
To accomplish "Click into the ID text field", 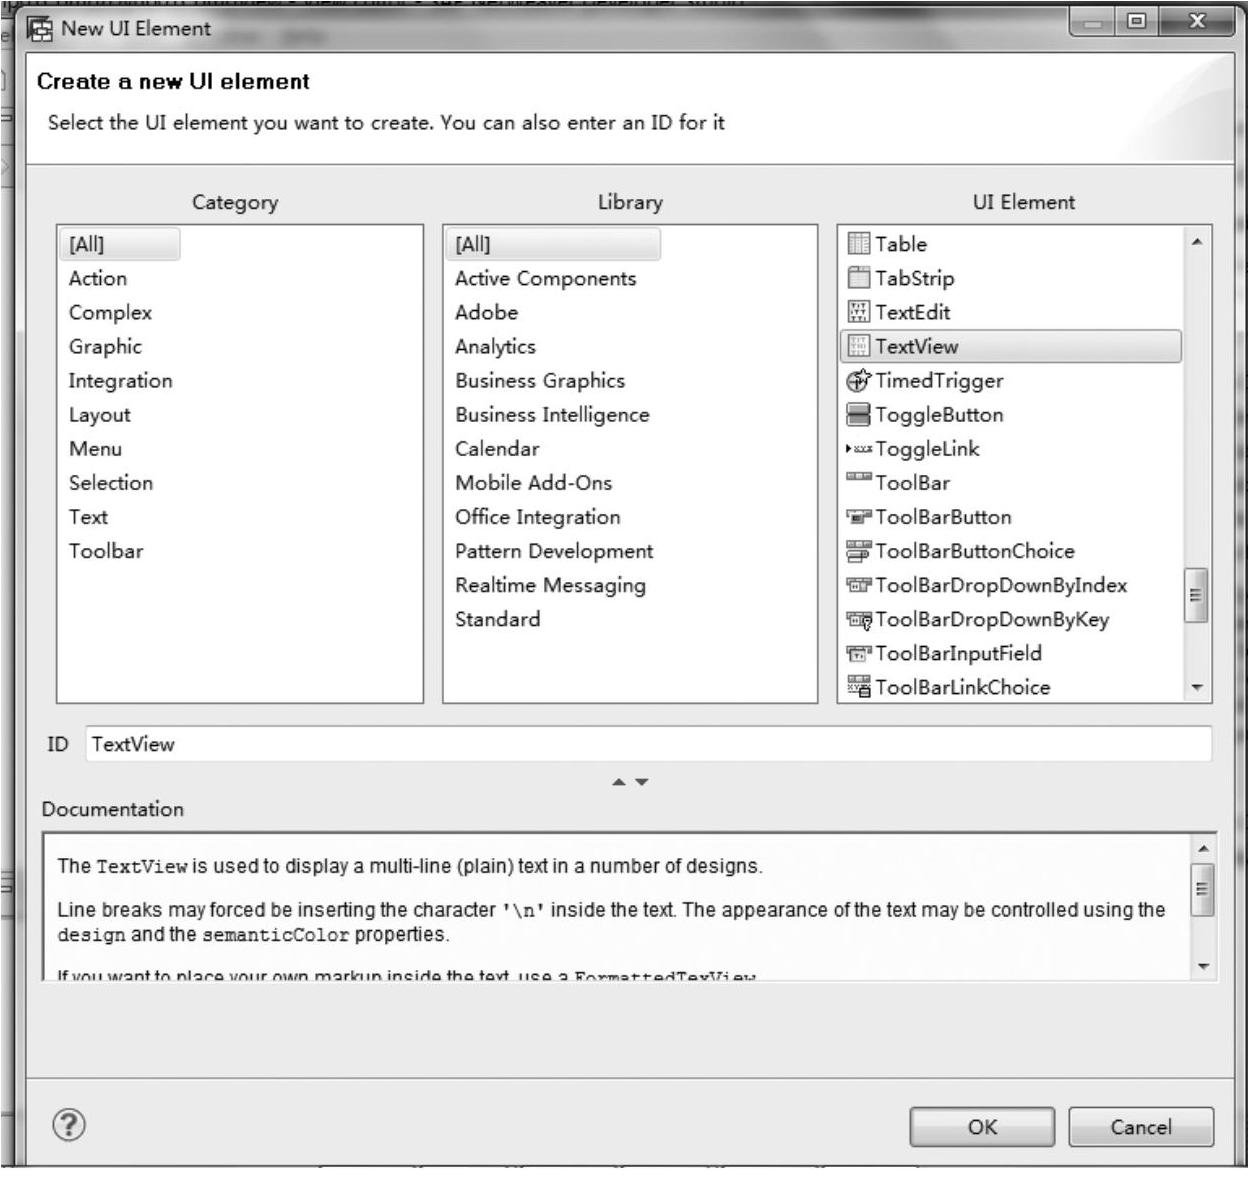I will [x=648, y=744].
